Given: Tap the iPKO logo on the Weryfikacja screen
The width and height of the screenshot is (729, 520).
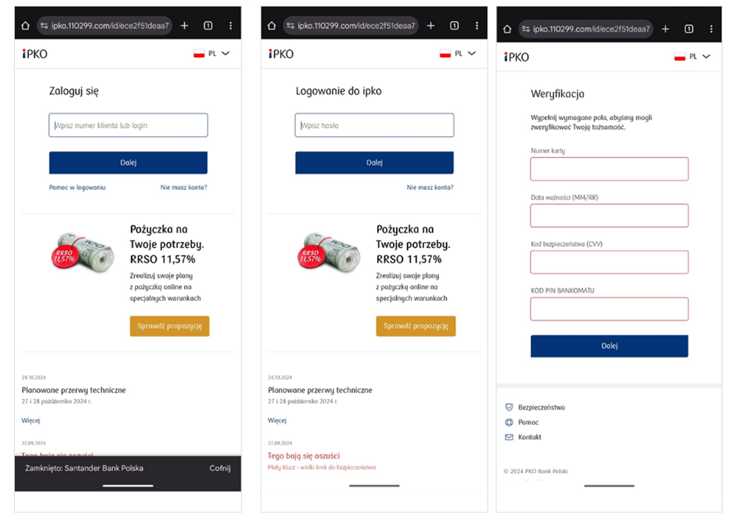Looking at the screenshot, I should tap(517, 57).
